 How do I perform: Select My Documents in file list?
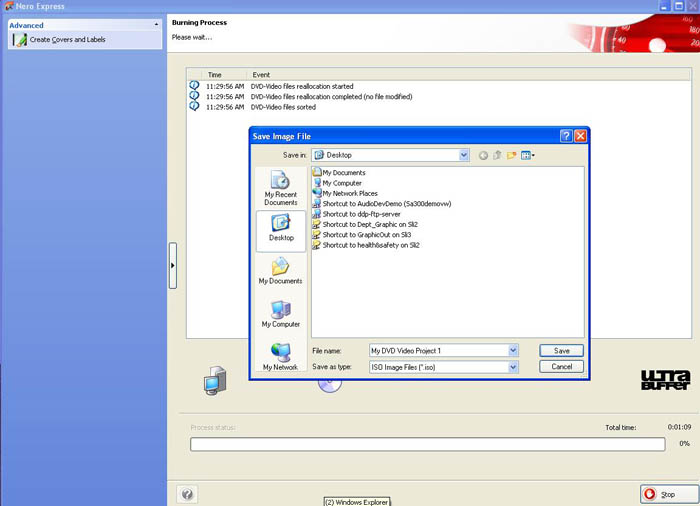339,172
